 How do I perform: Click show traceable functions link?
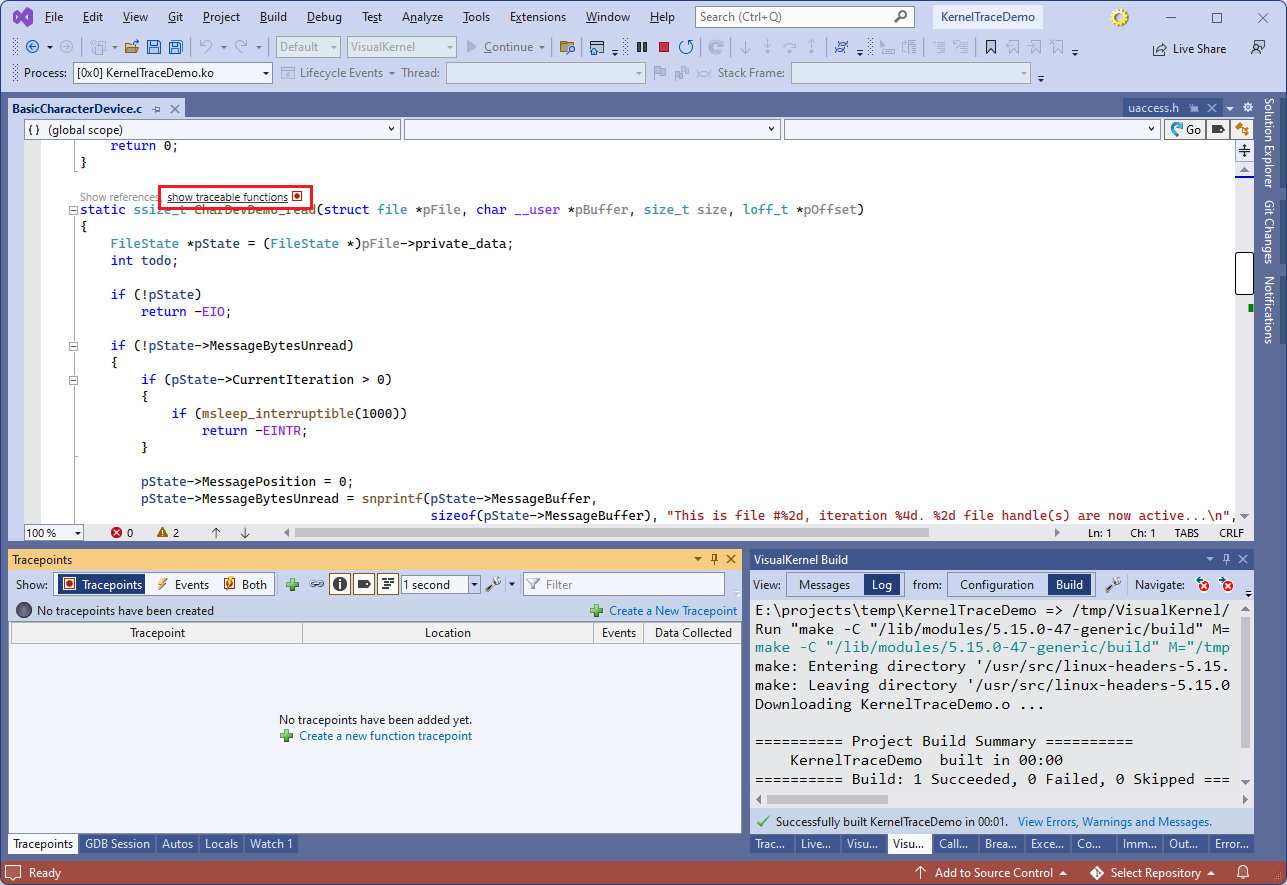227,197
